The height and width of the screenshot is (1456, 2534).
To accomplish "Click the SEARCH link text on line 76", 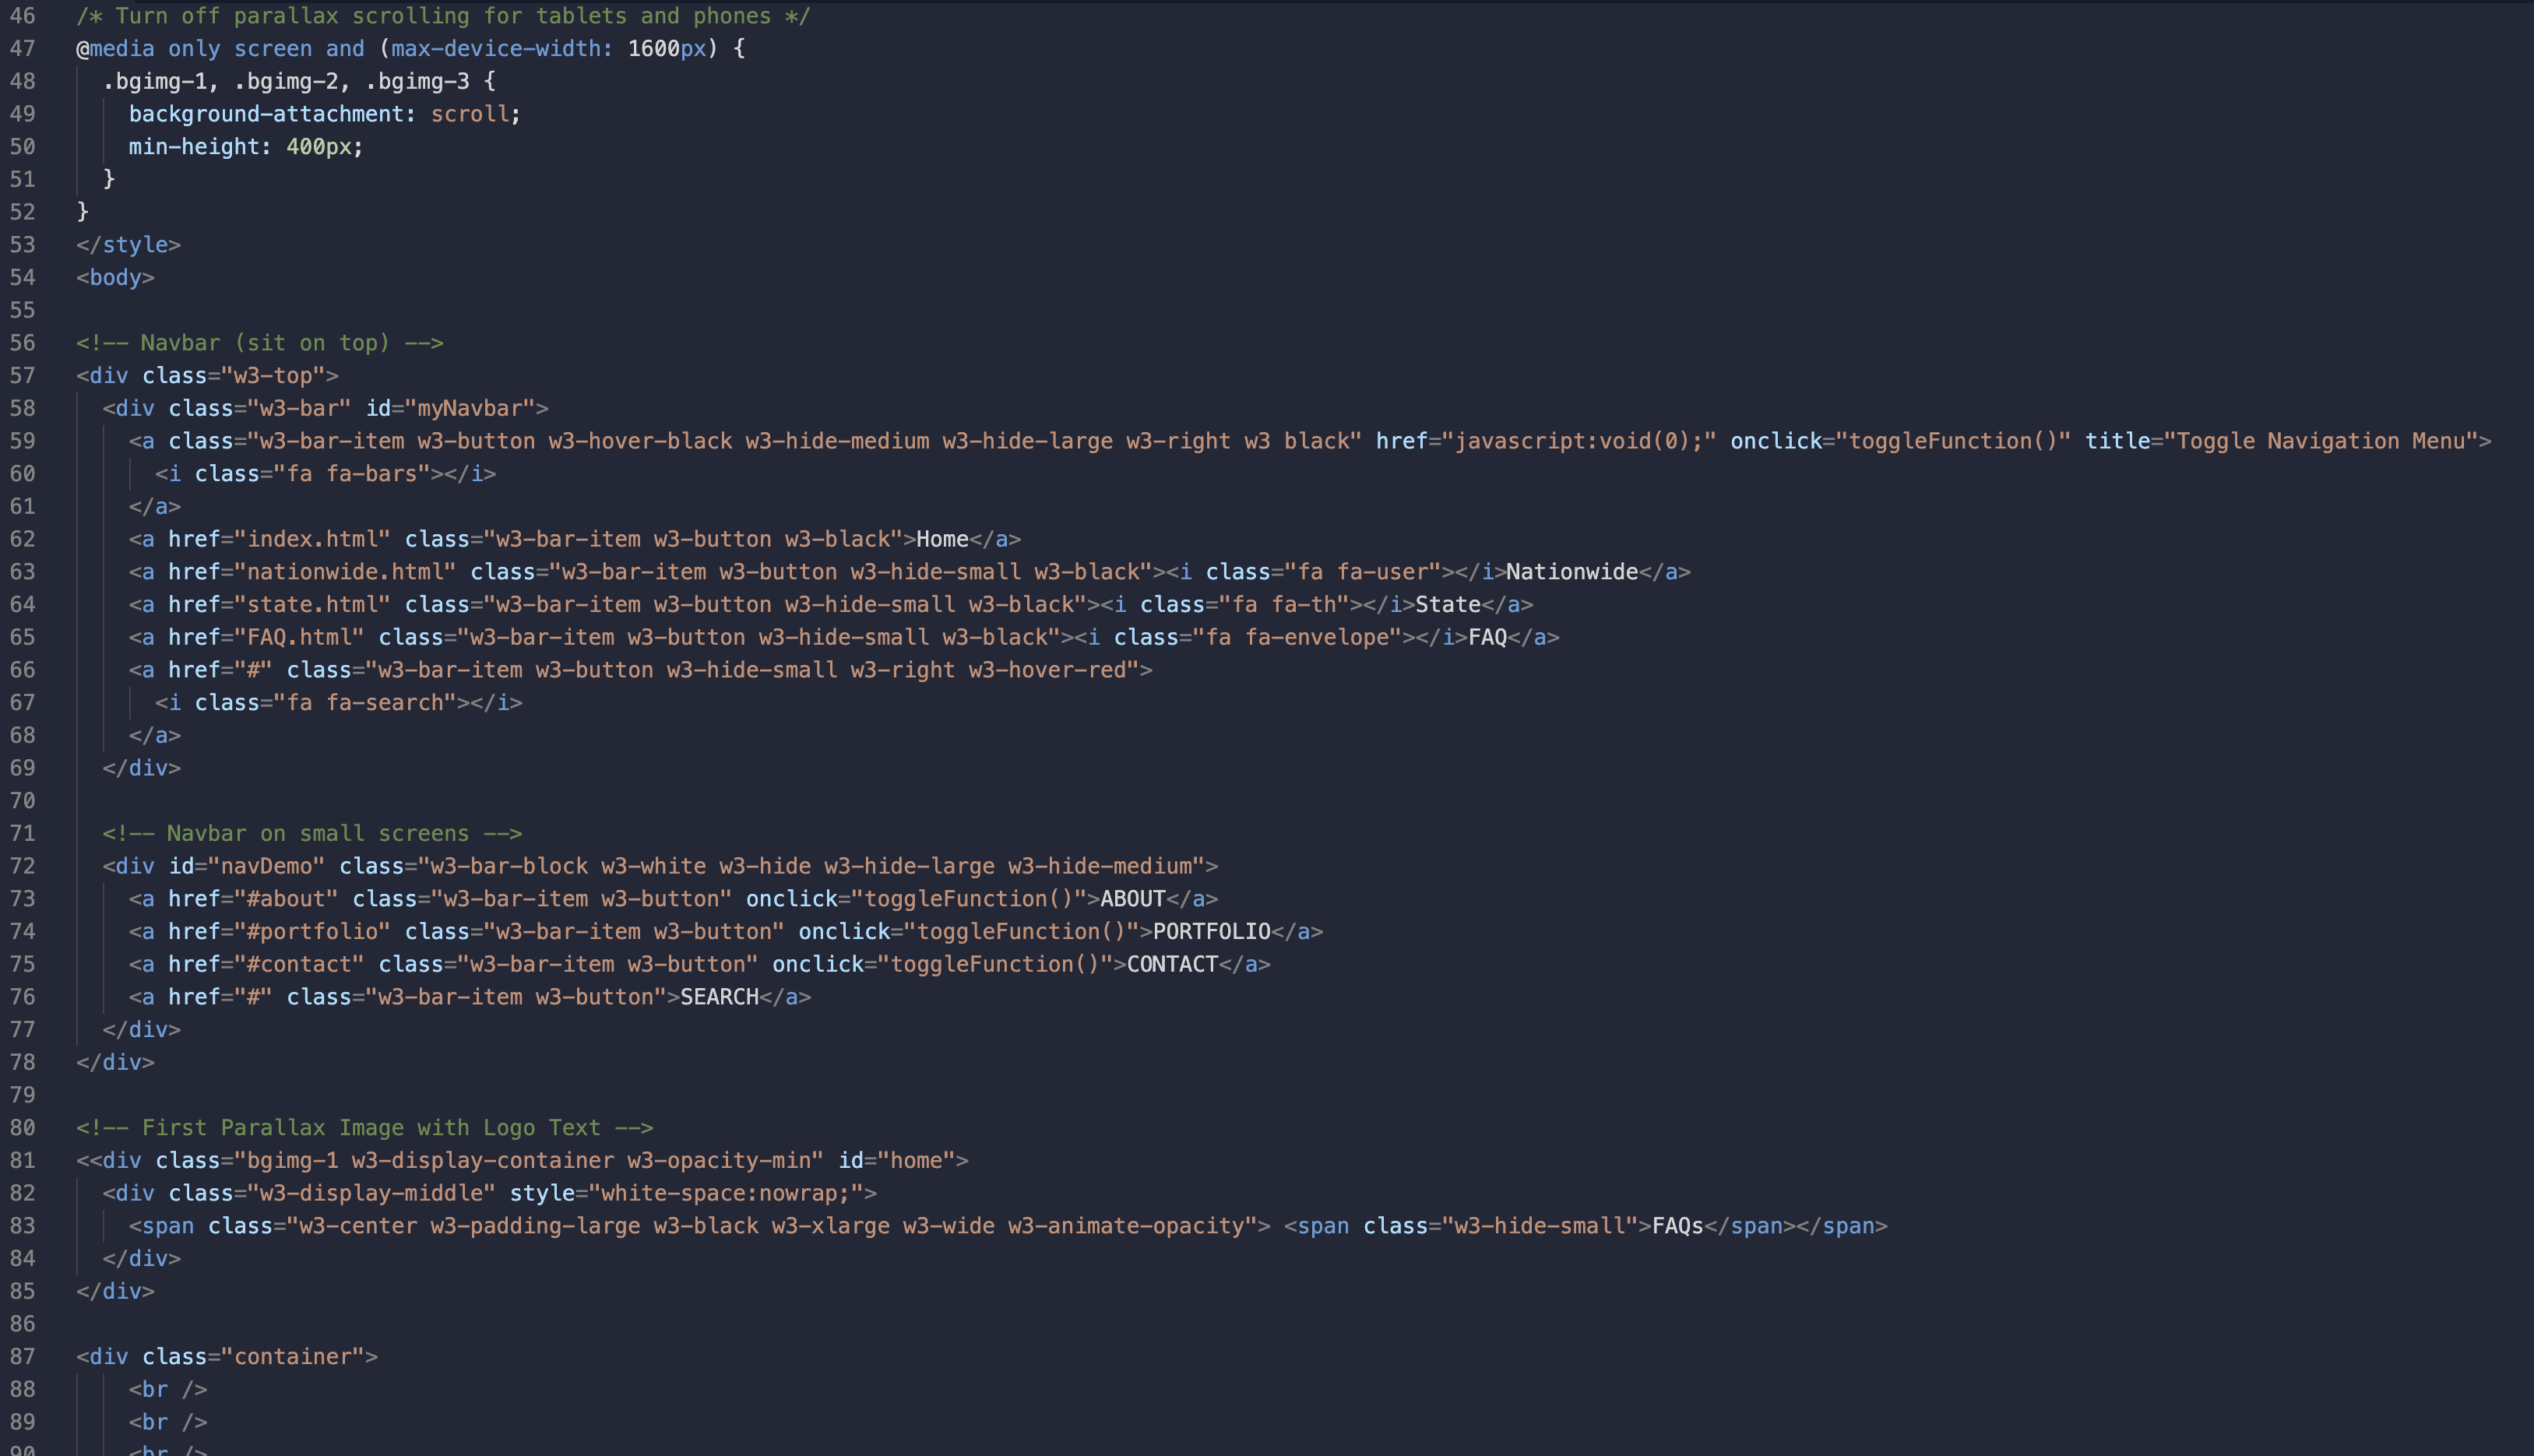I will point(719,997).
